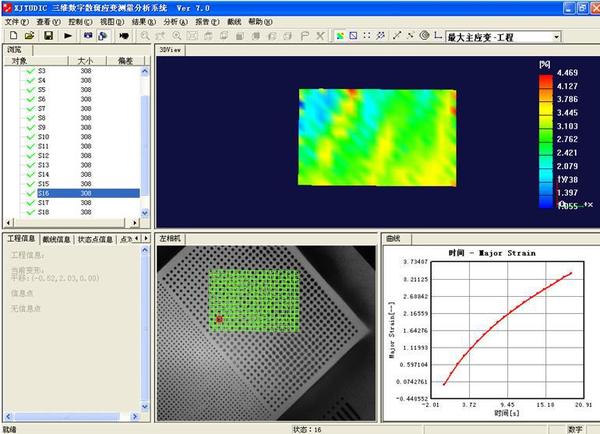Toggle the green check for stage S17
600x434 pixels.
pos(31,202)
